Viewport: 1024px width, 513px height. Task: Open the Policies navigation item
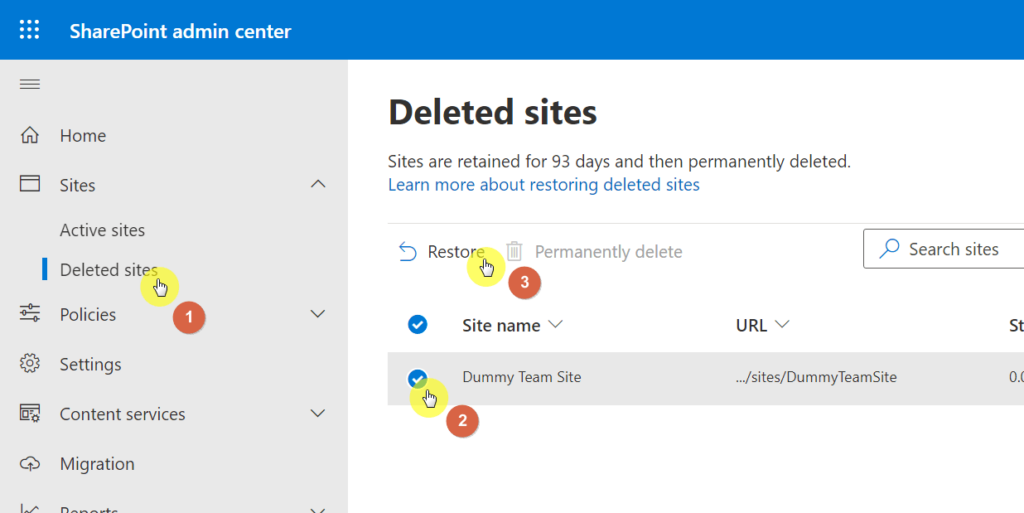coord(88,314)
